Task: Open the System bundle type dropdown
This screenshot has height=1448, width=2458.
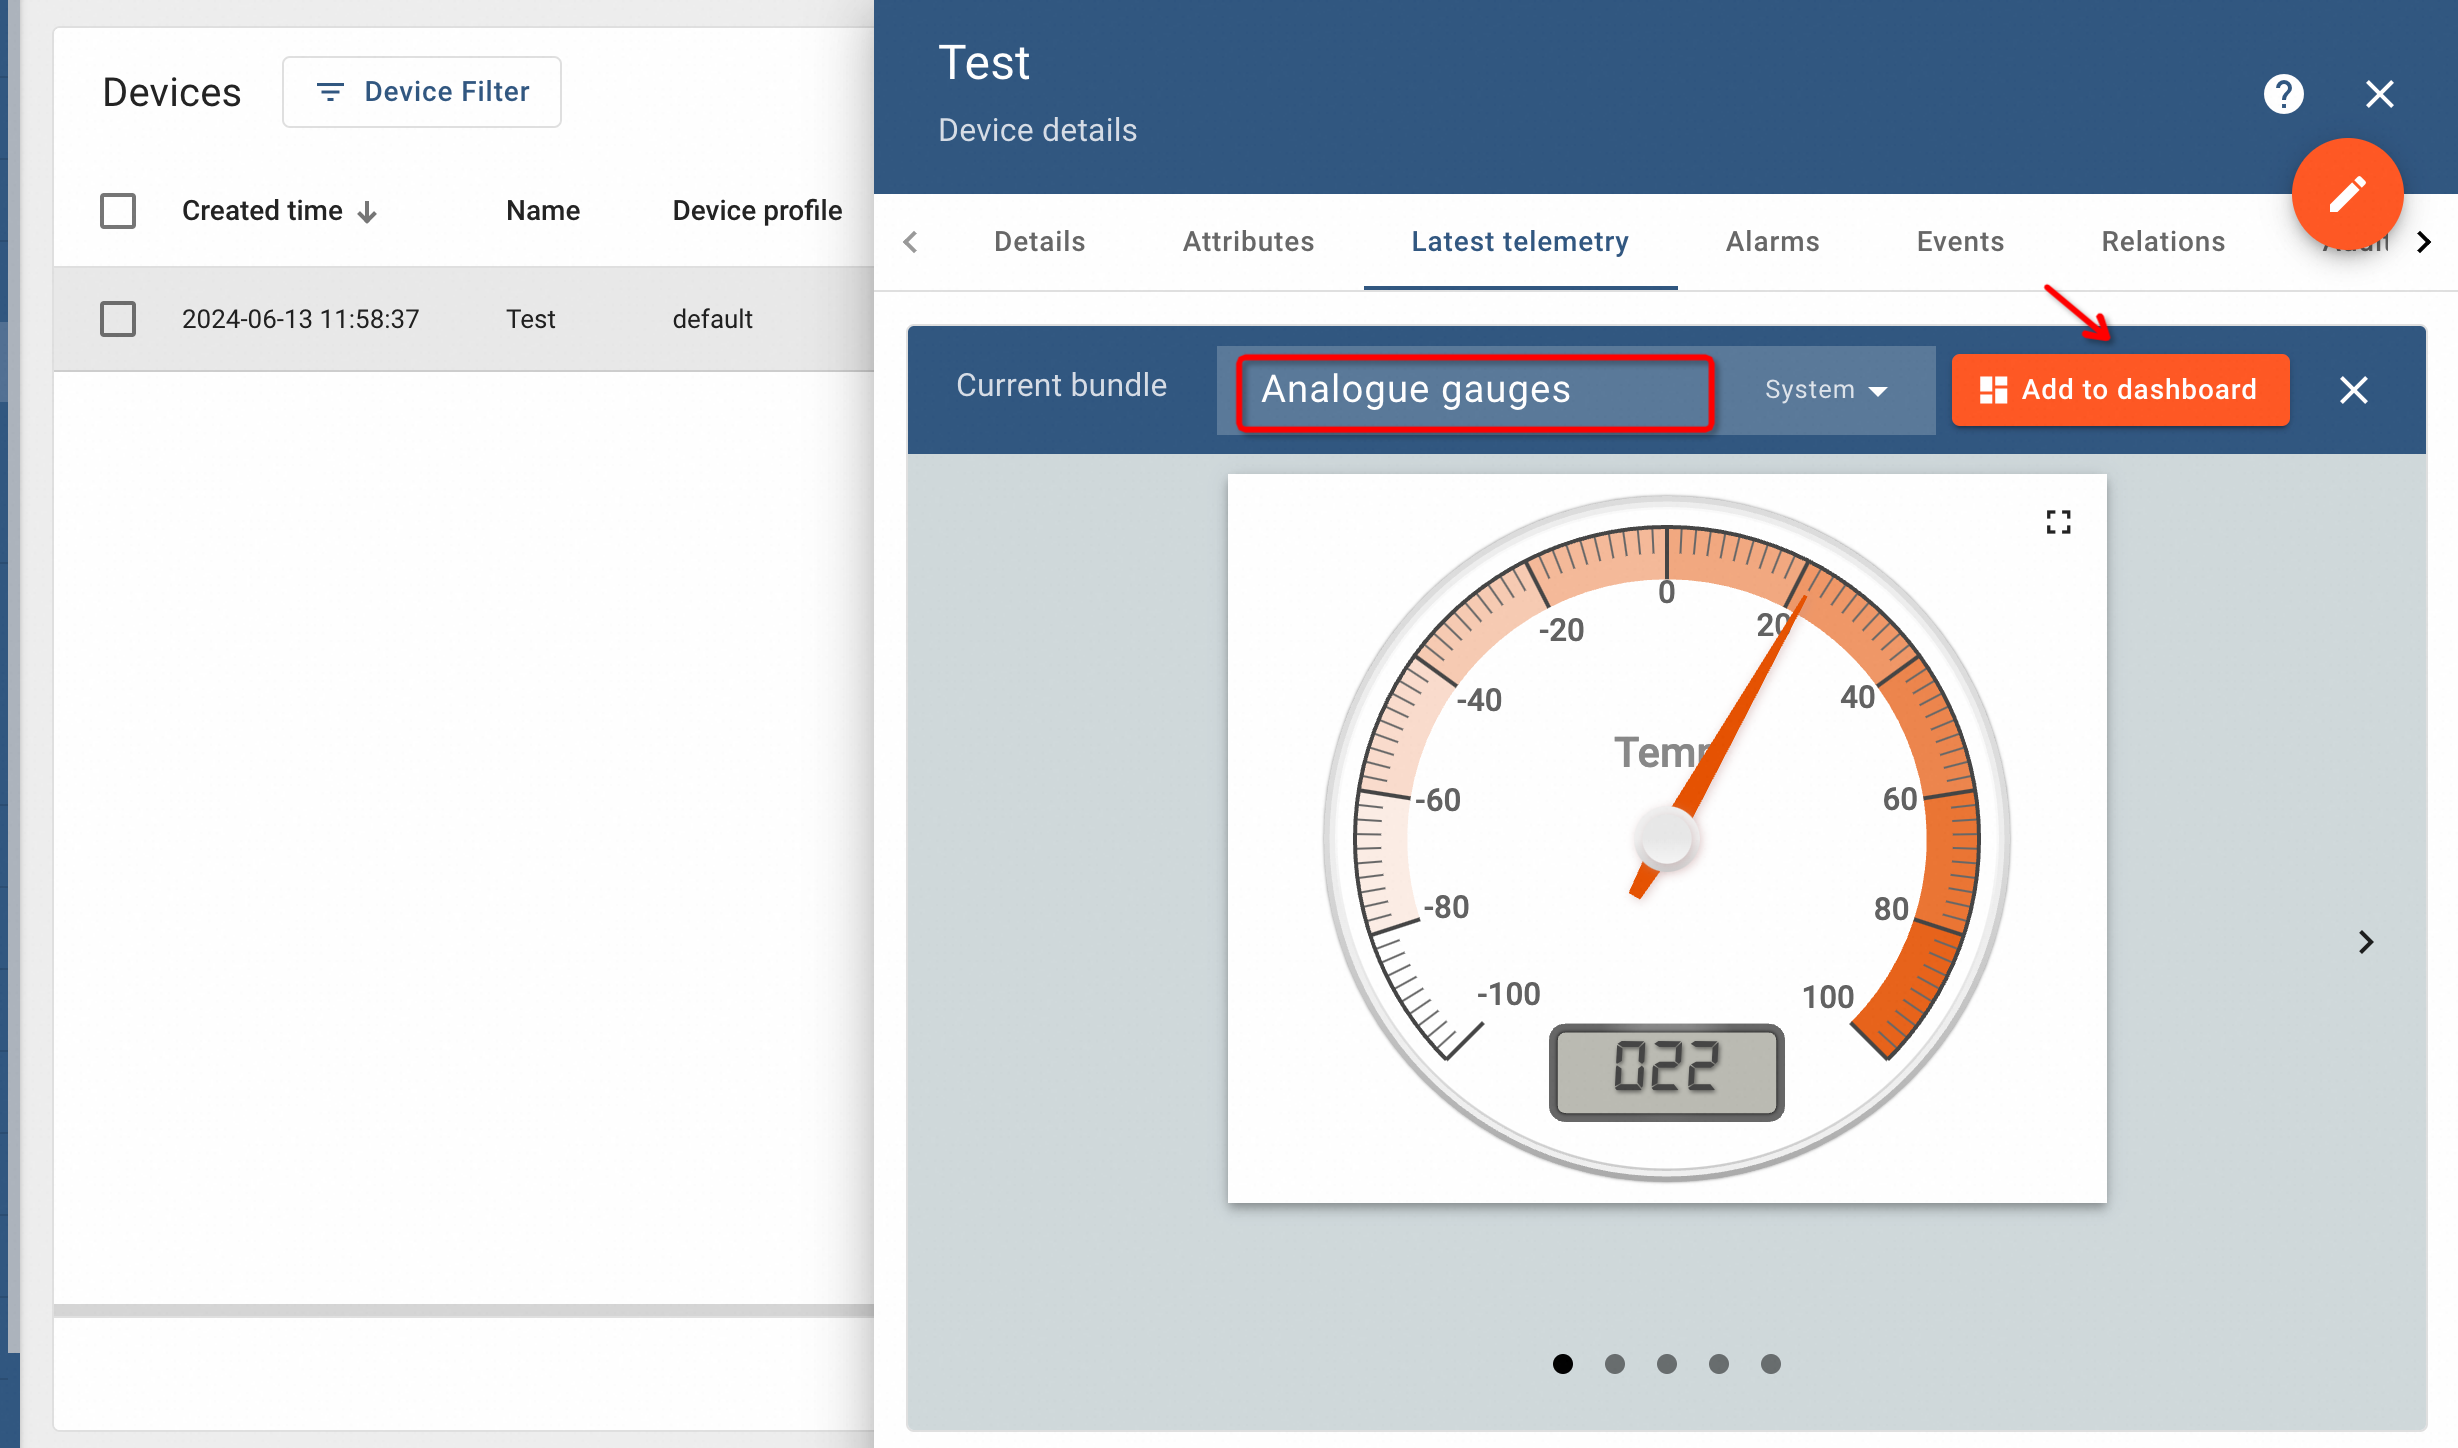Action: 1826,390
